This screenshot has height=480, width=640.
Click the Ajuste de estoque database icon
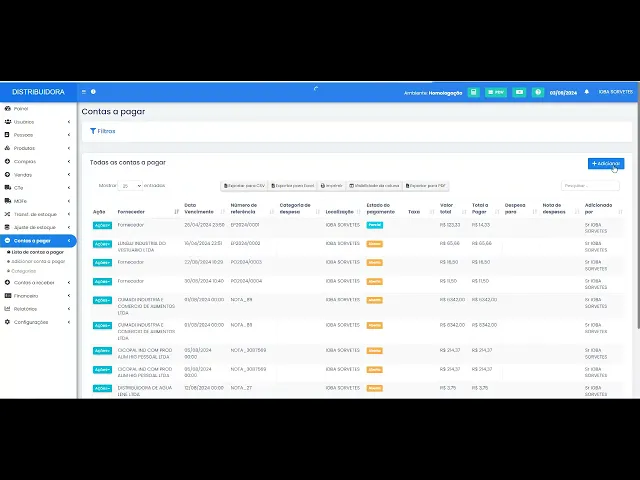tap(7, 227)
